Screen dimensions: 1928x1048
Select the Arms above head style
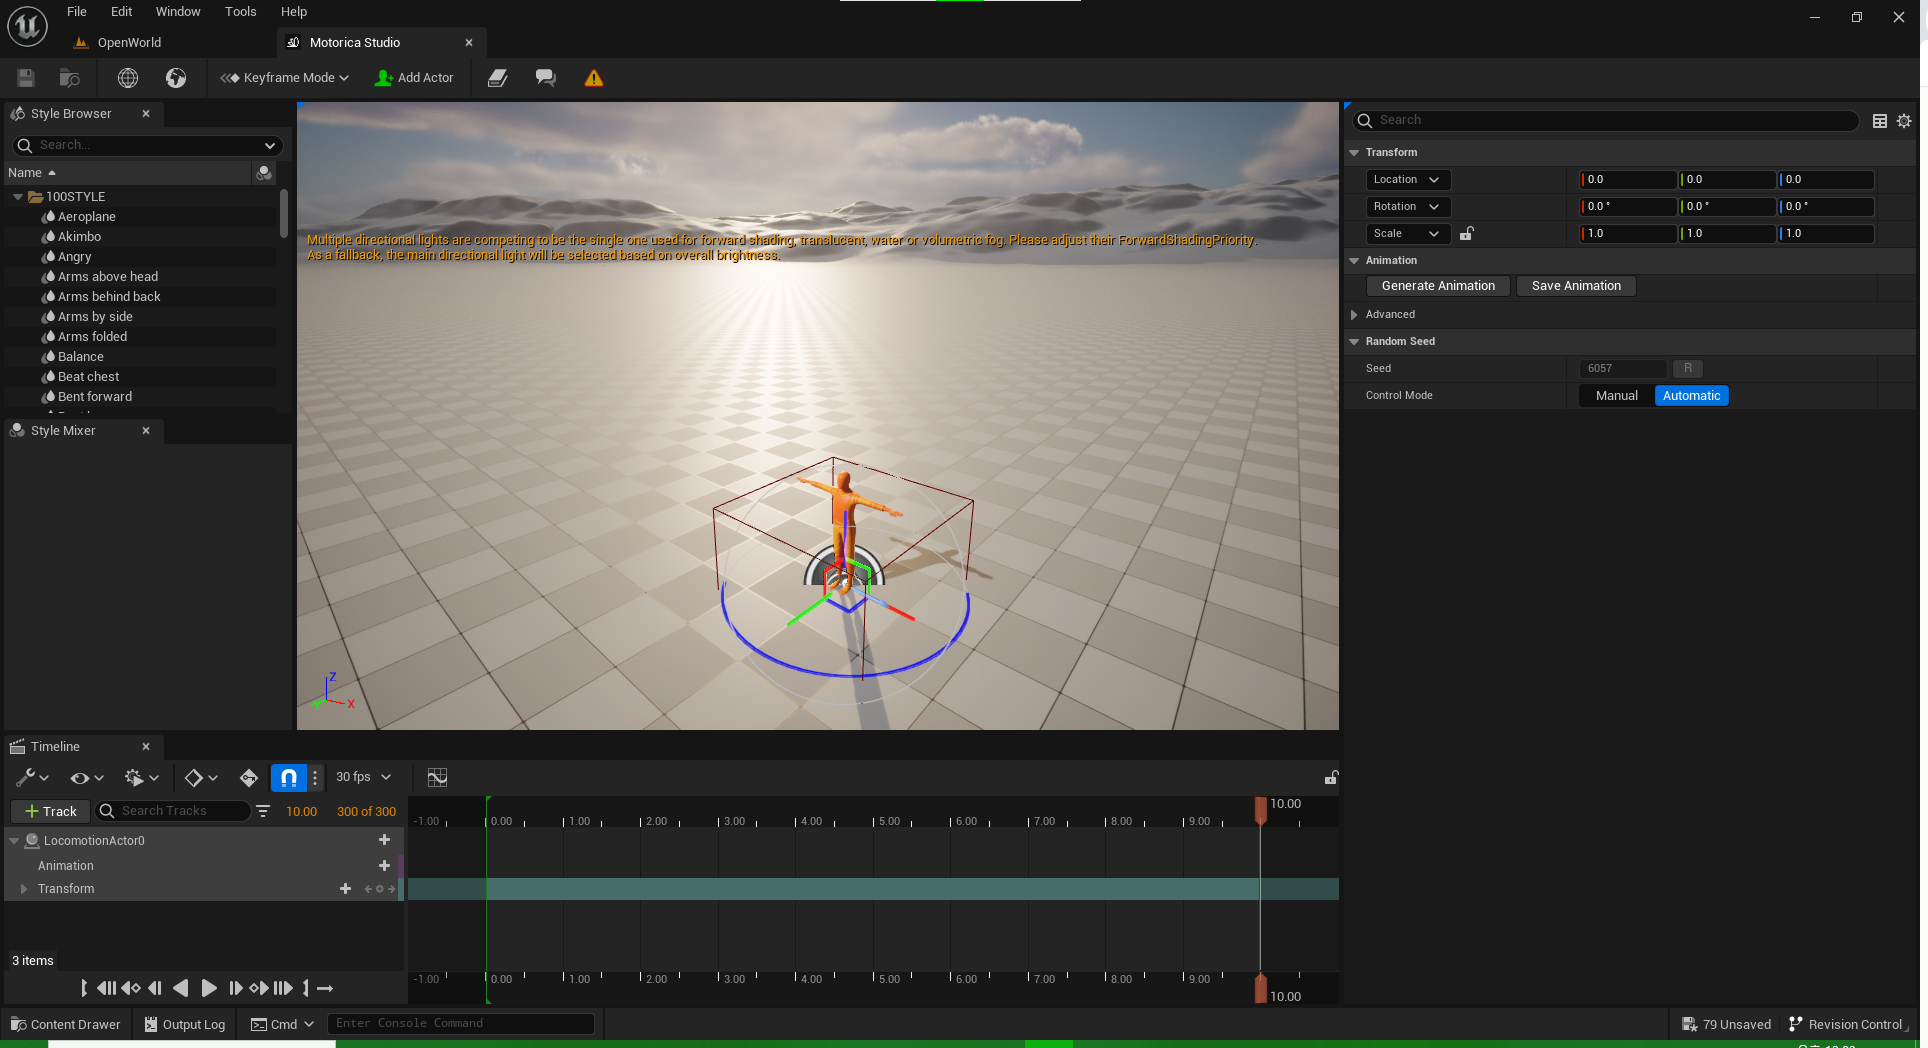click(107, 277)
